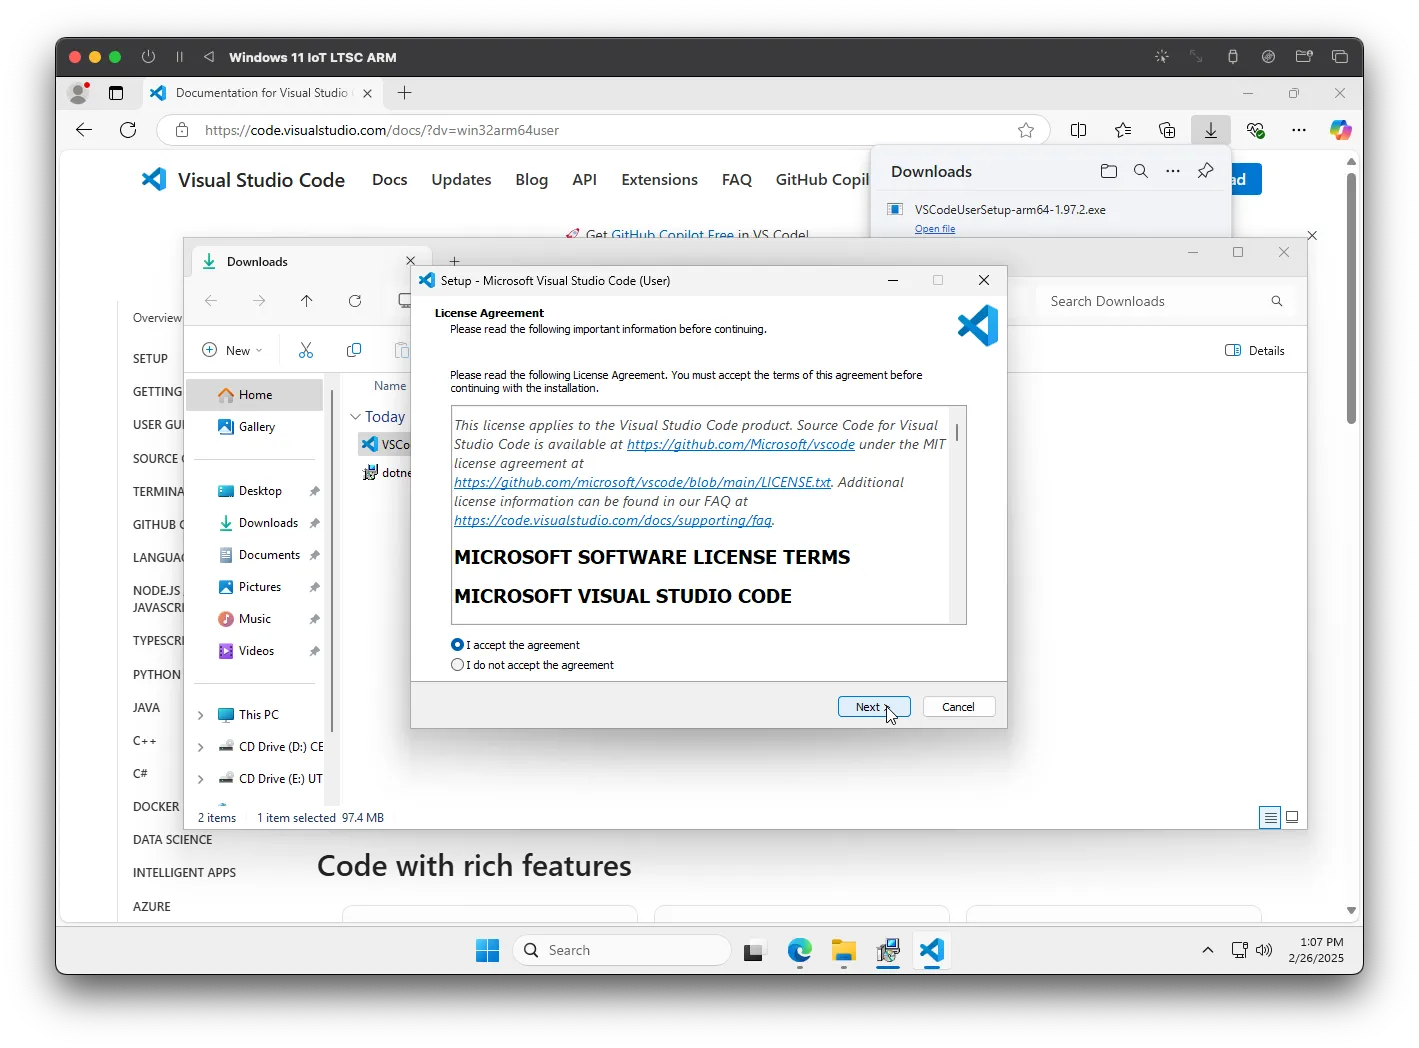Add page to favorites star icon
Image resolution: width=1419 pixels, height=1048 pixels.
point(1026,130)
